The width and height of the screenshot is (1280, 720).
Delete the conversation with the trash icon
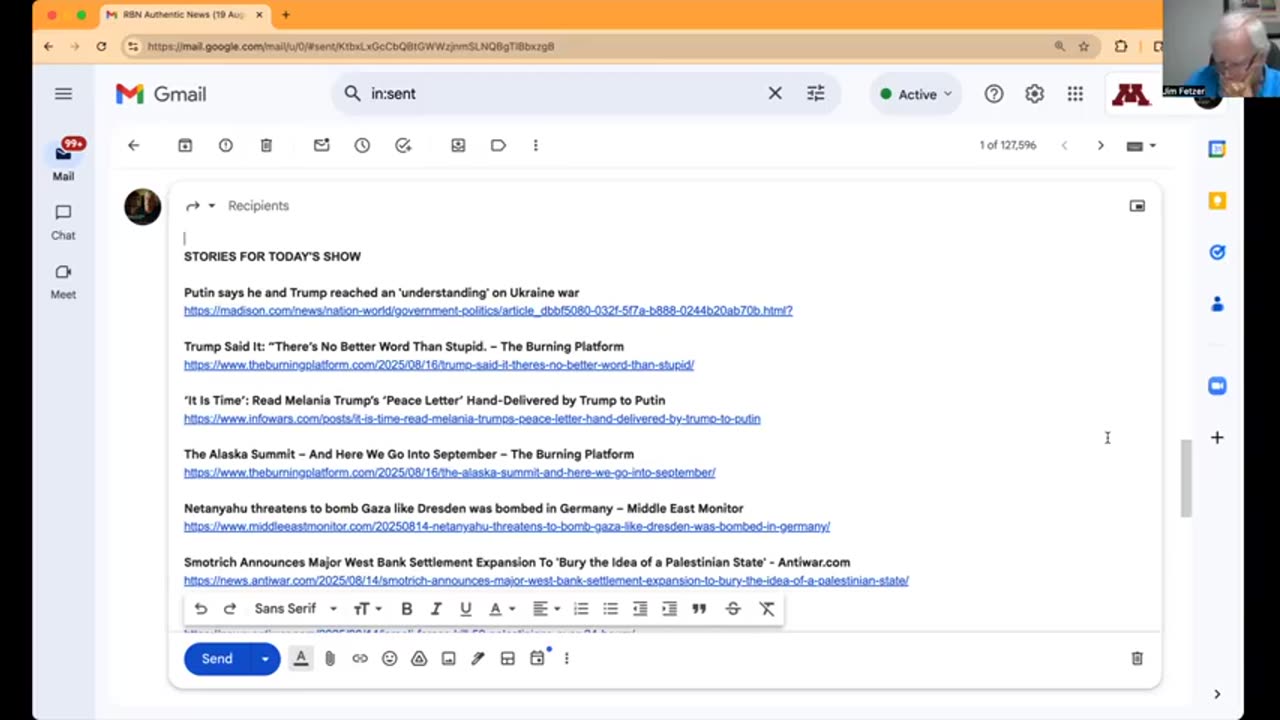(266, 145)
